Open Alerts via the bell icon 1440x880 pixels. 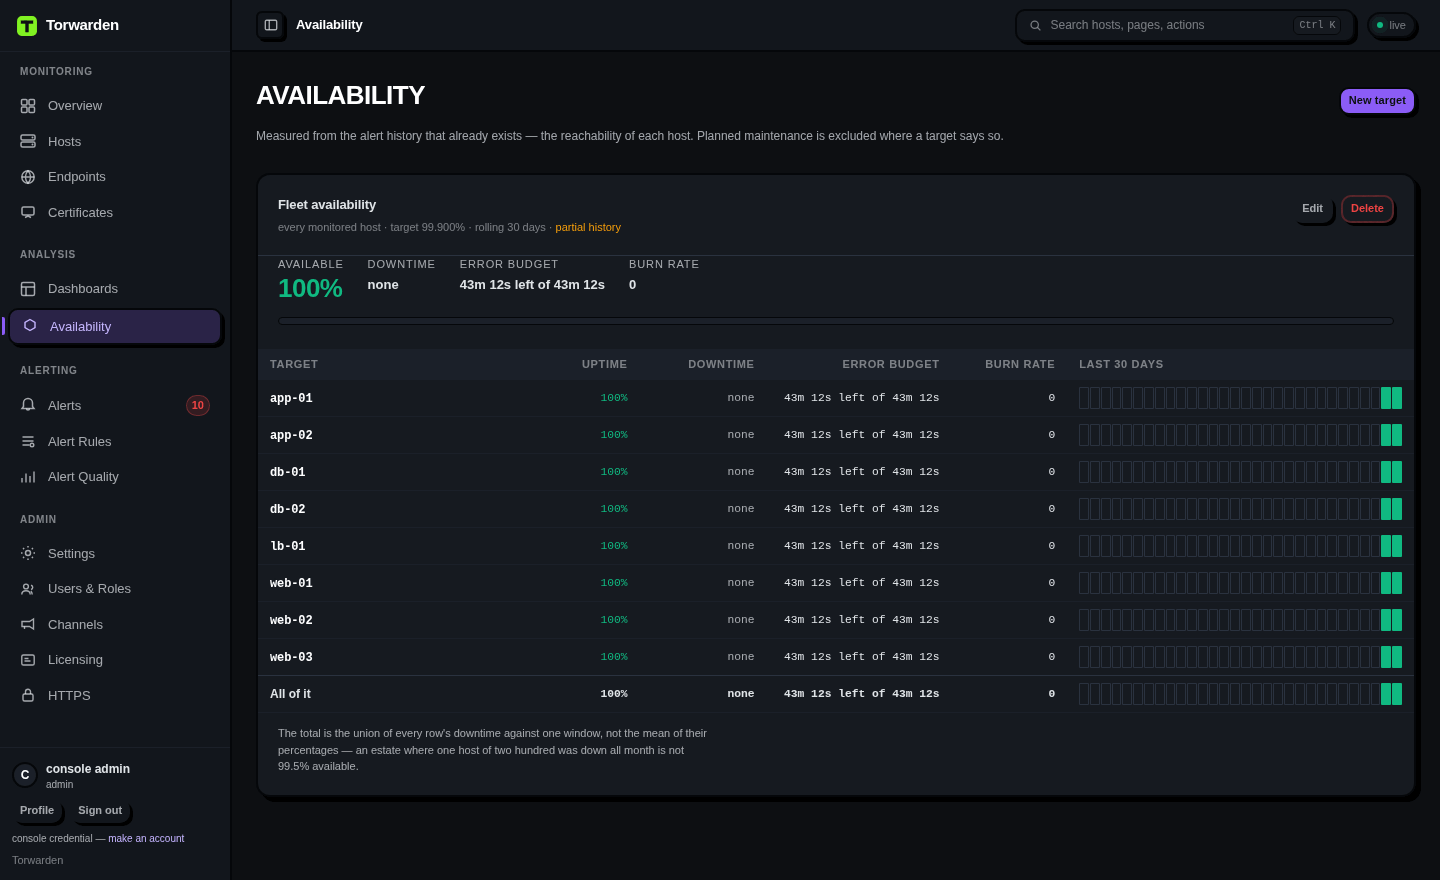coord(28,405)
